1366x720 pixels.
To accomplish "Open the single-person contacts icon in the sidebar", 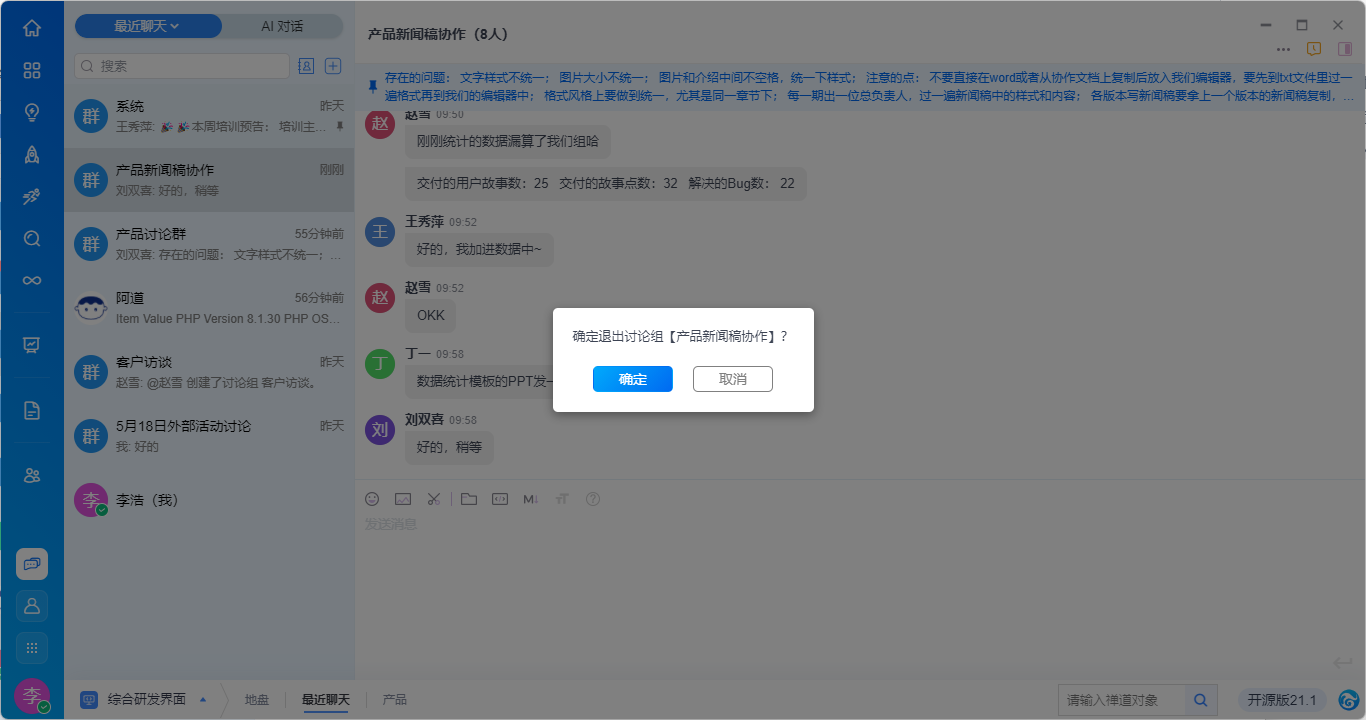I will click(x=32, y=606).
